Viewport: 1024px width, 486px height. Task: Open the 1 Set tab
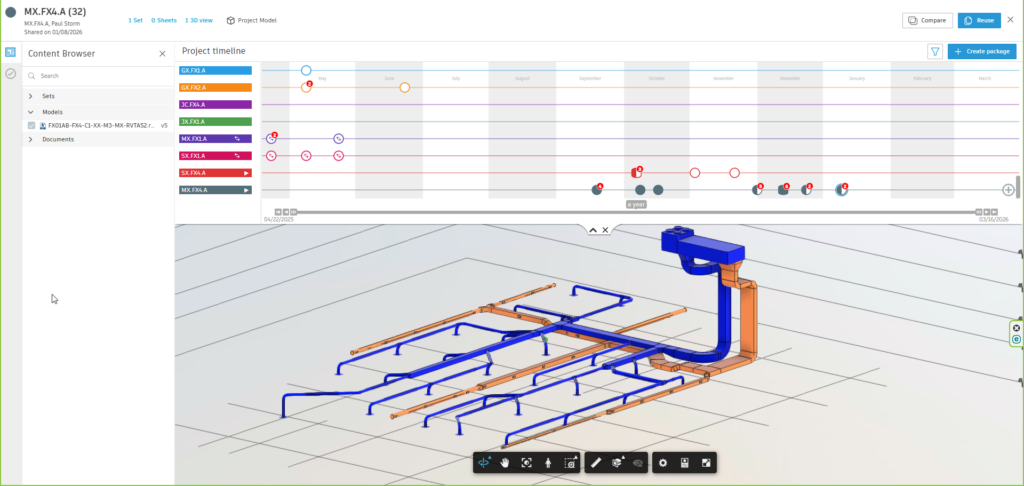pos(135,20)
